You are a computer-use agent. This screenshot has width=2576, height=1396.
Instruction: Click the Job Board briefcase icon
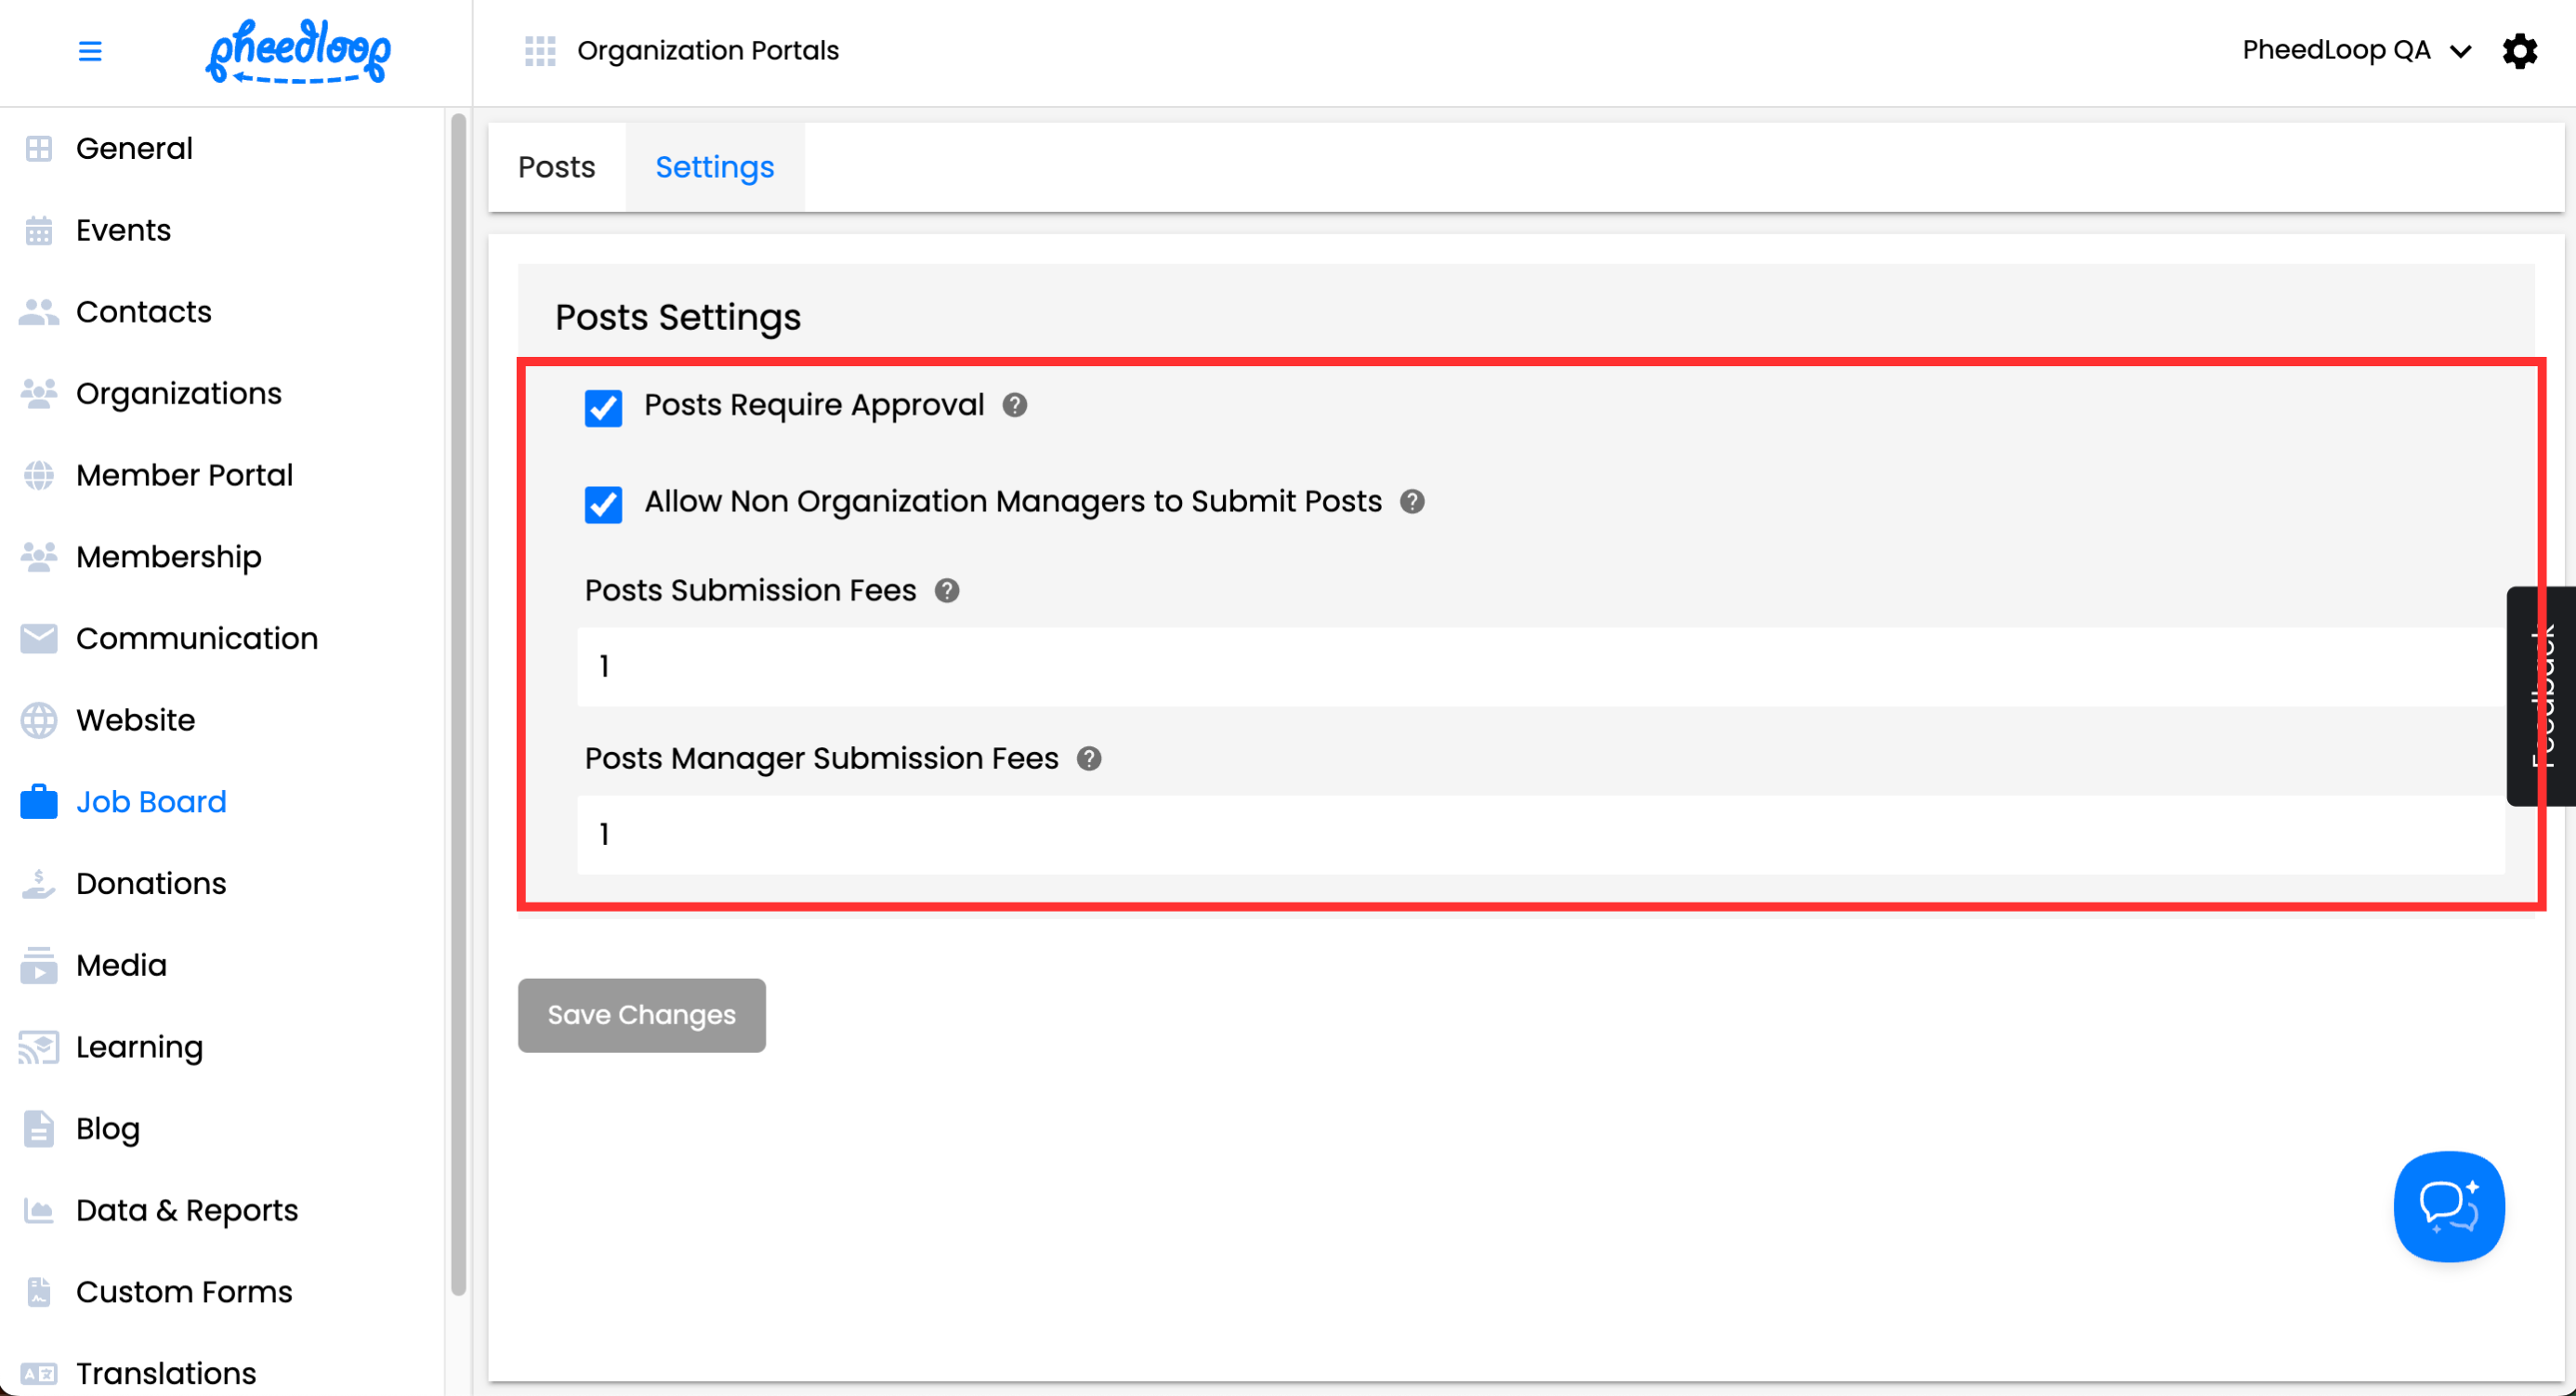39,802
